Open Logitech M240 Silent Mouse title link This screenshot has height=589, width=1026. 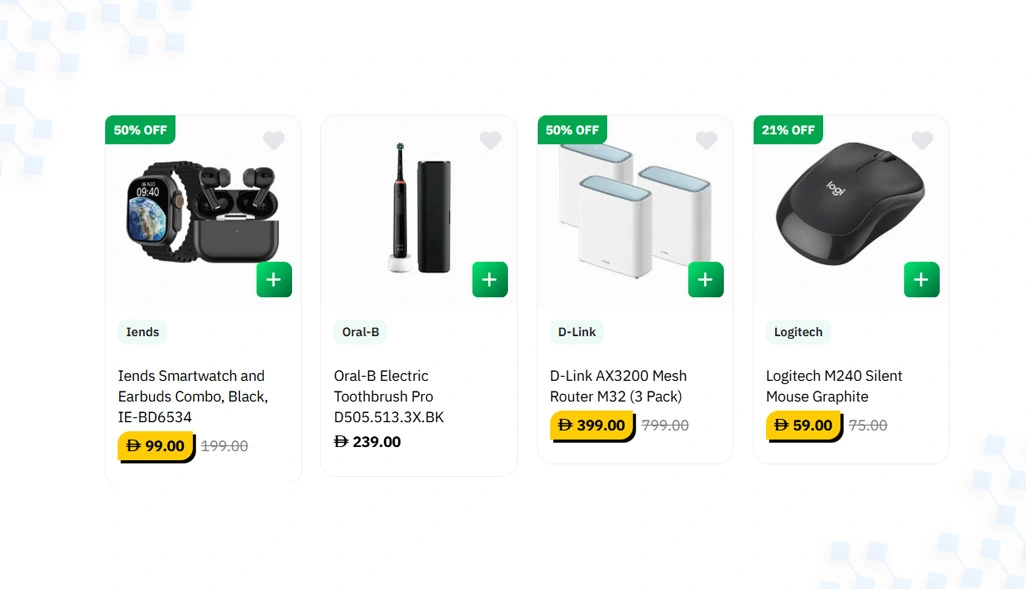point(834,386)
